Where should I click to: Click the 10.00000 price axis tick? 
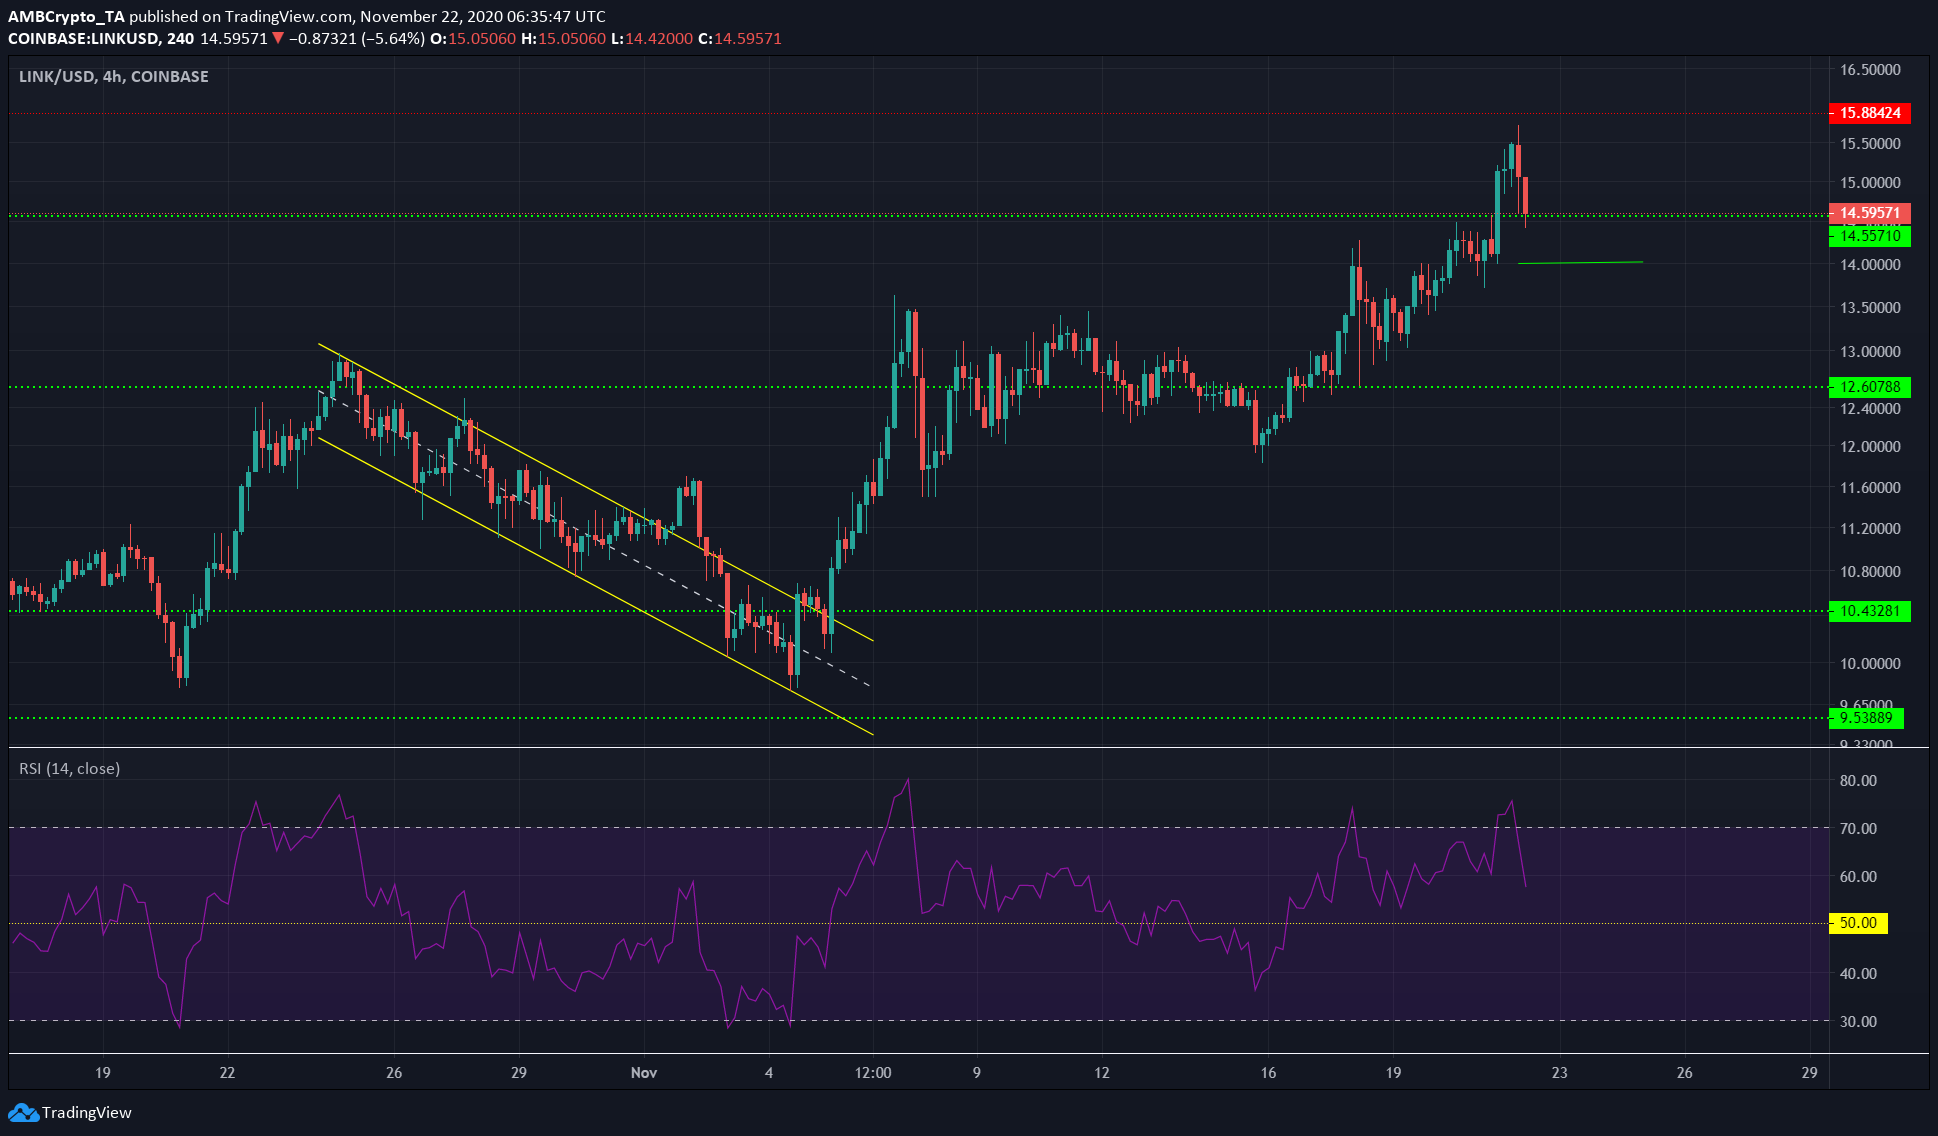coord(1870,664)
